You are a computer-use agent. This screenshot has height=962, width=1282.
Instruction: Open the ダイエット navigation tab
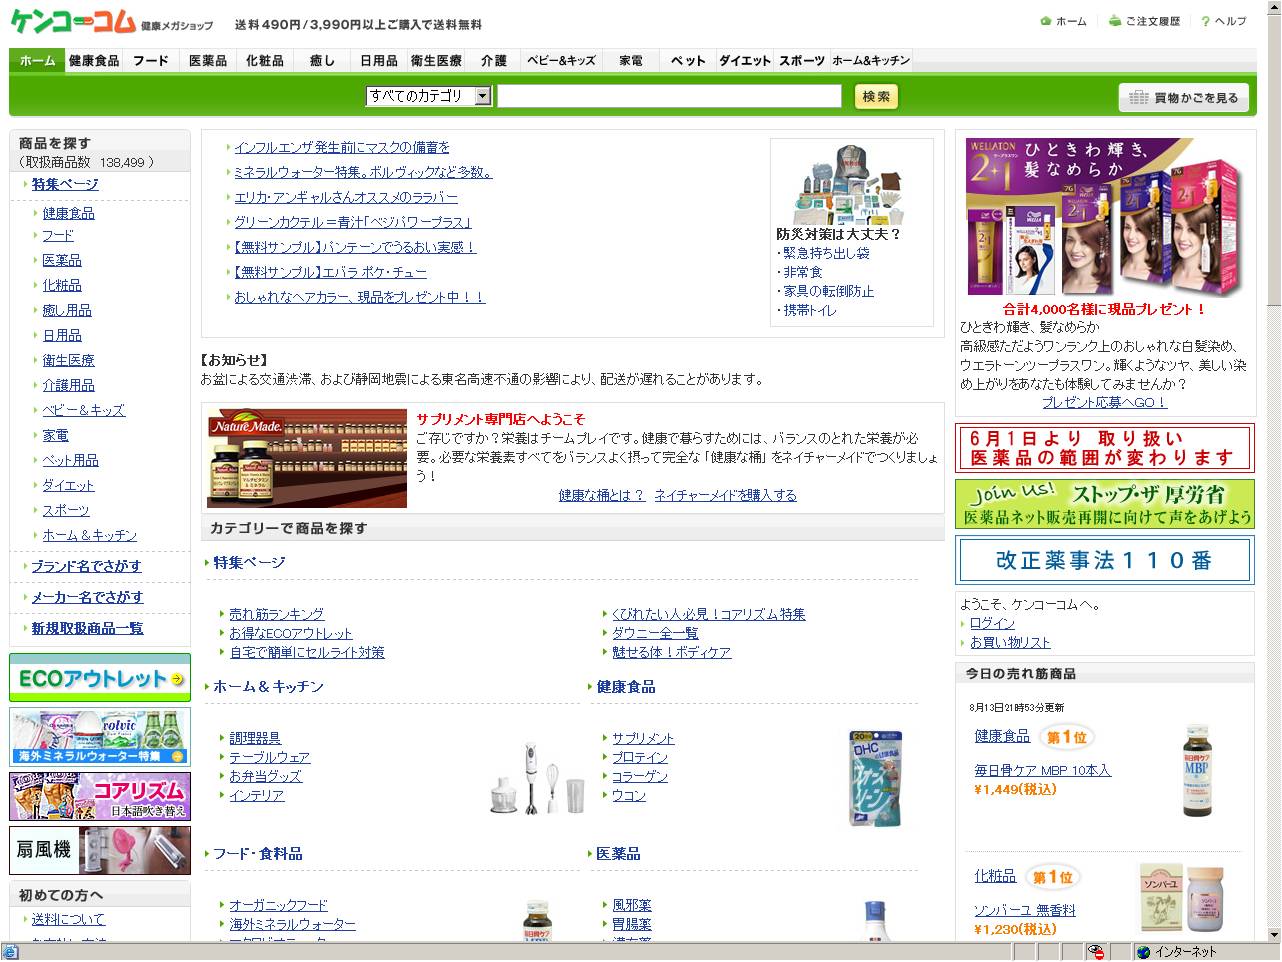(x=745, y=61)
